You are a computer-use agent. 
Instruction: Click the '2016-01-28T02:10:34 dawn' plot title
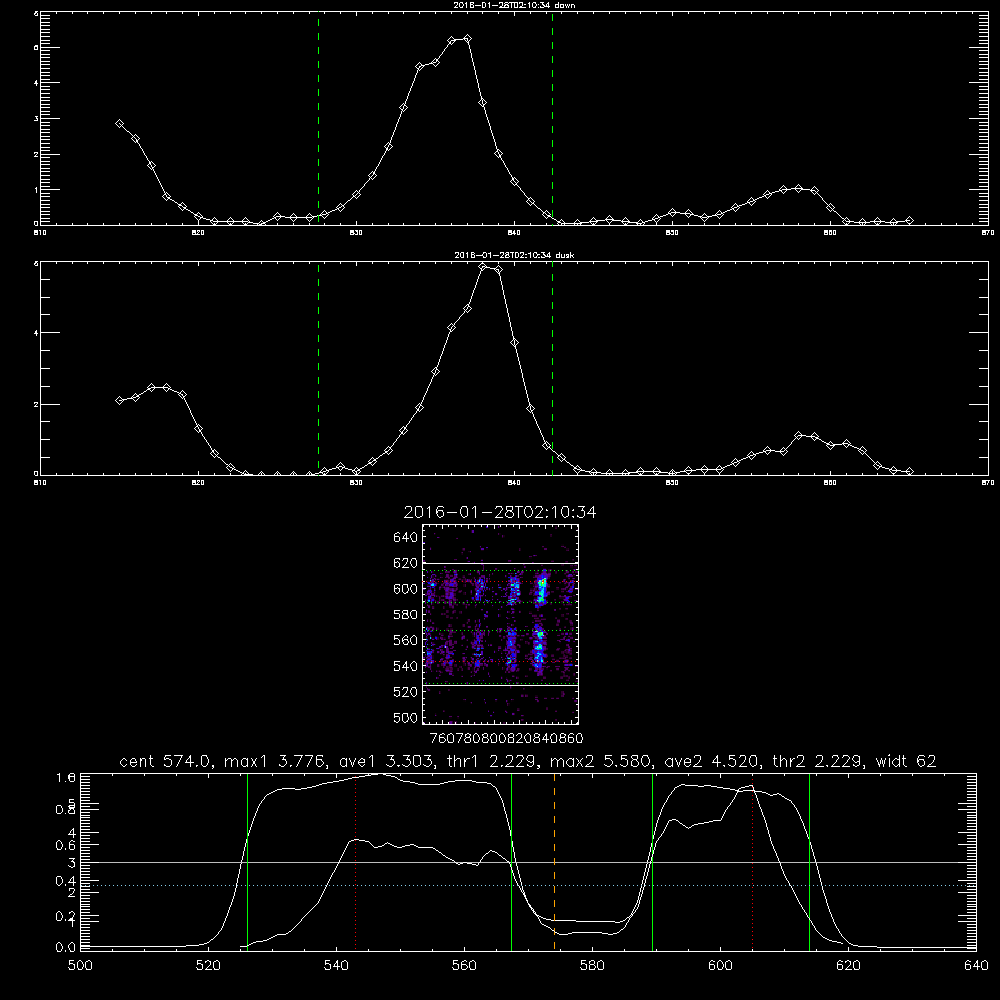(x=514, y=5)
